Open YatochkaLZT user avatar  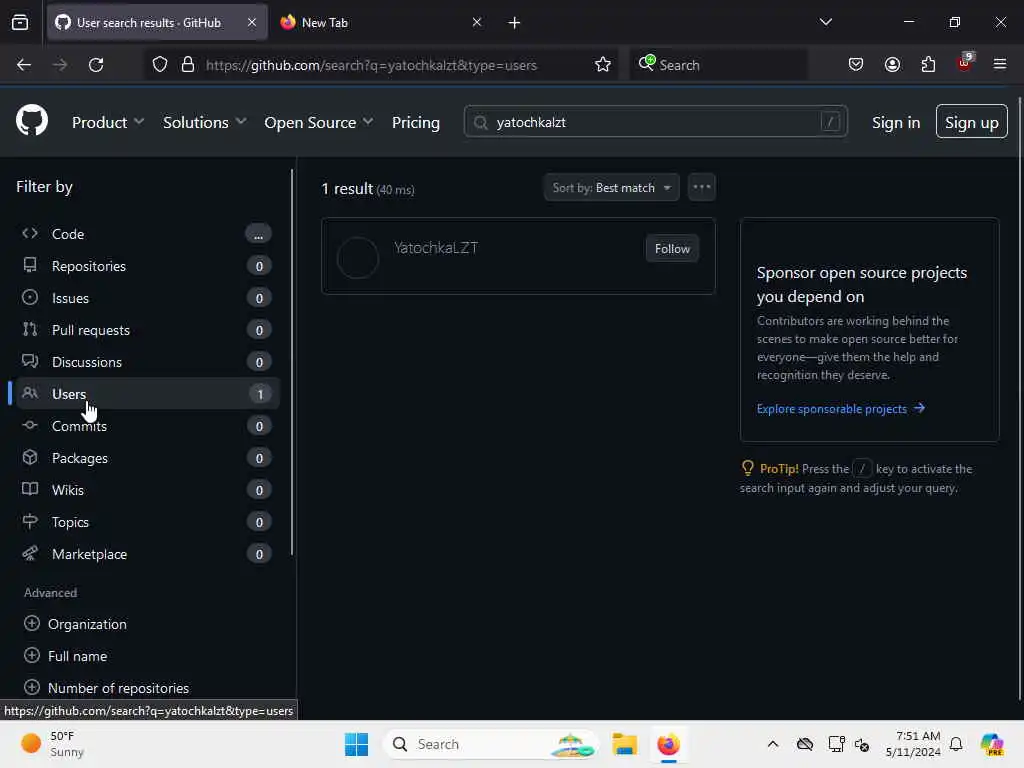tap(358, 257)
